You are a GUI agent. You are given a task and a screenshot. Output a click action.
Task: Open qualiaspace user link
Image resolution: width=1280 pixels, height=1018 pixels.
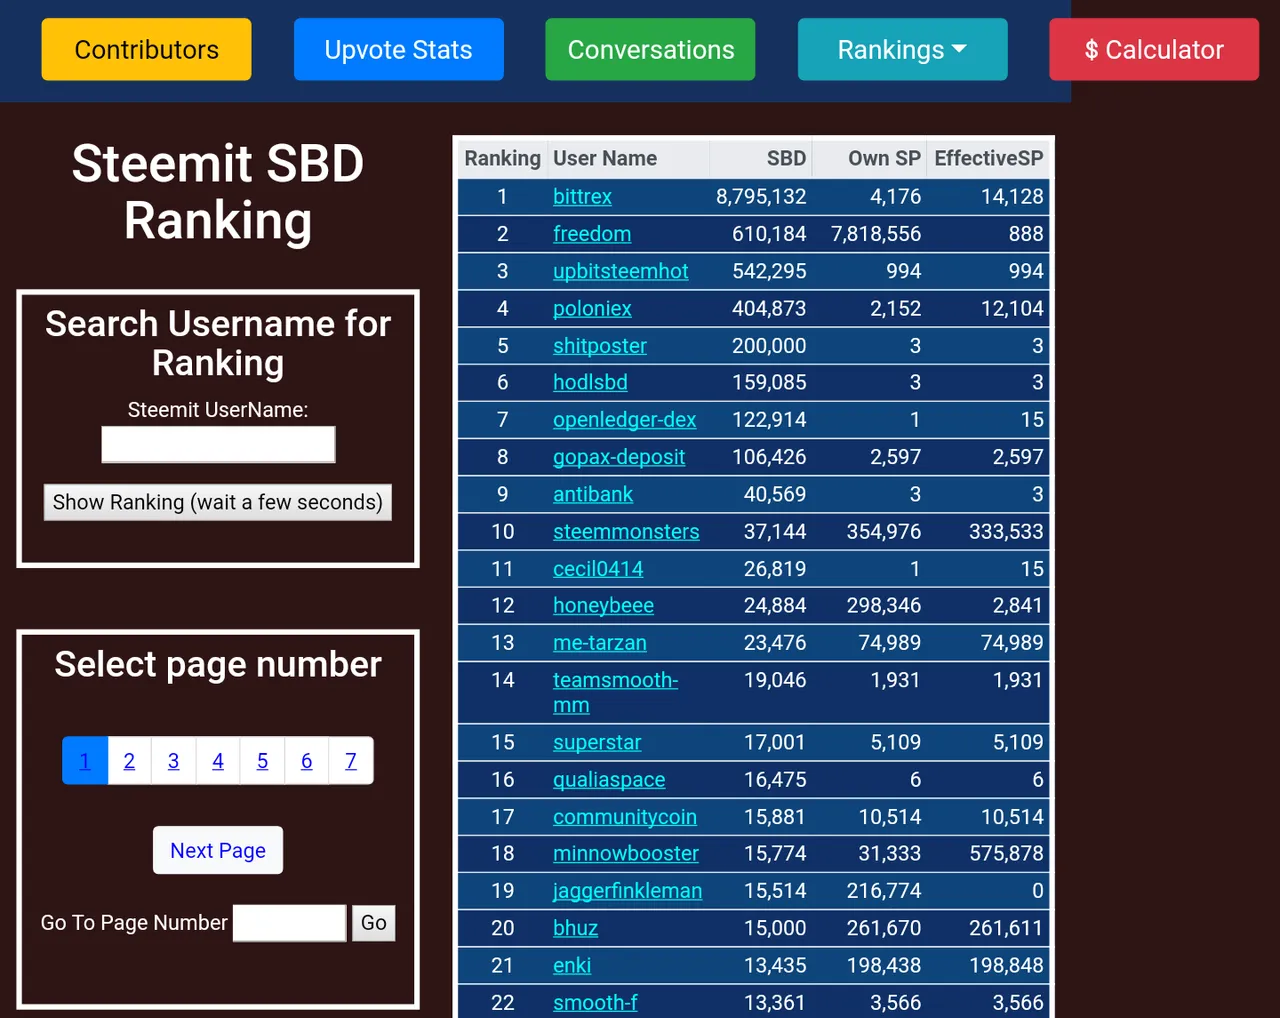tap(609, 779)
